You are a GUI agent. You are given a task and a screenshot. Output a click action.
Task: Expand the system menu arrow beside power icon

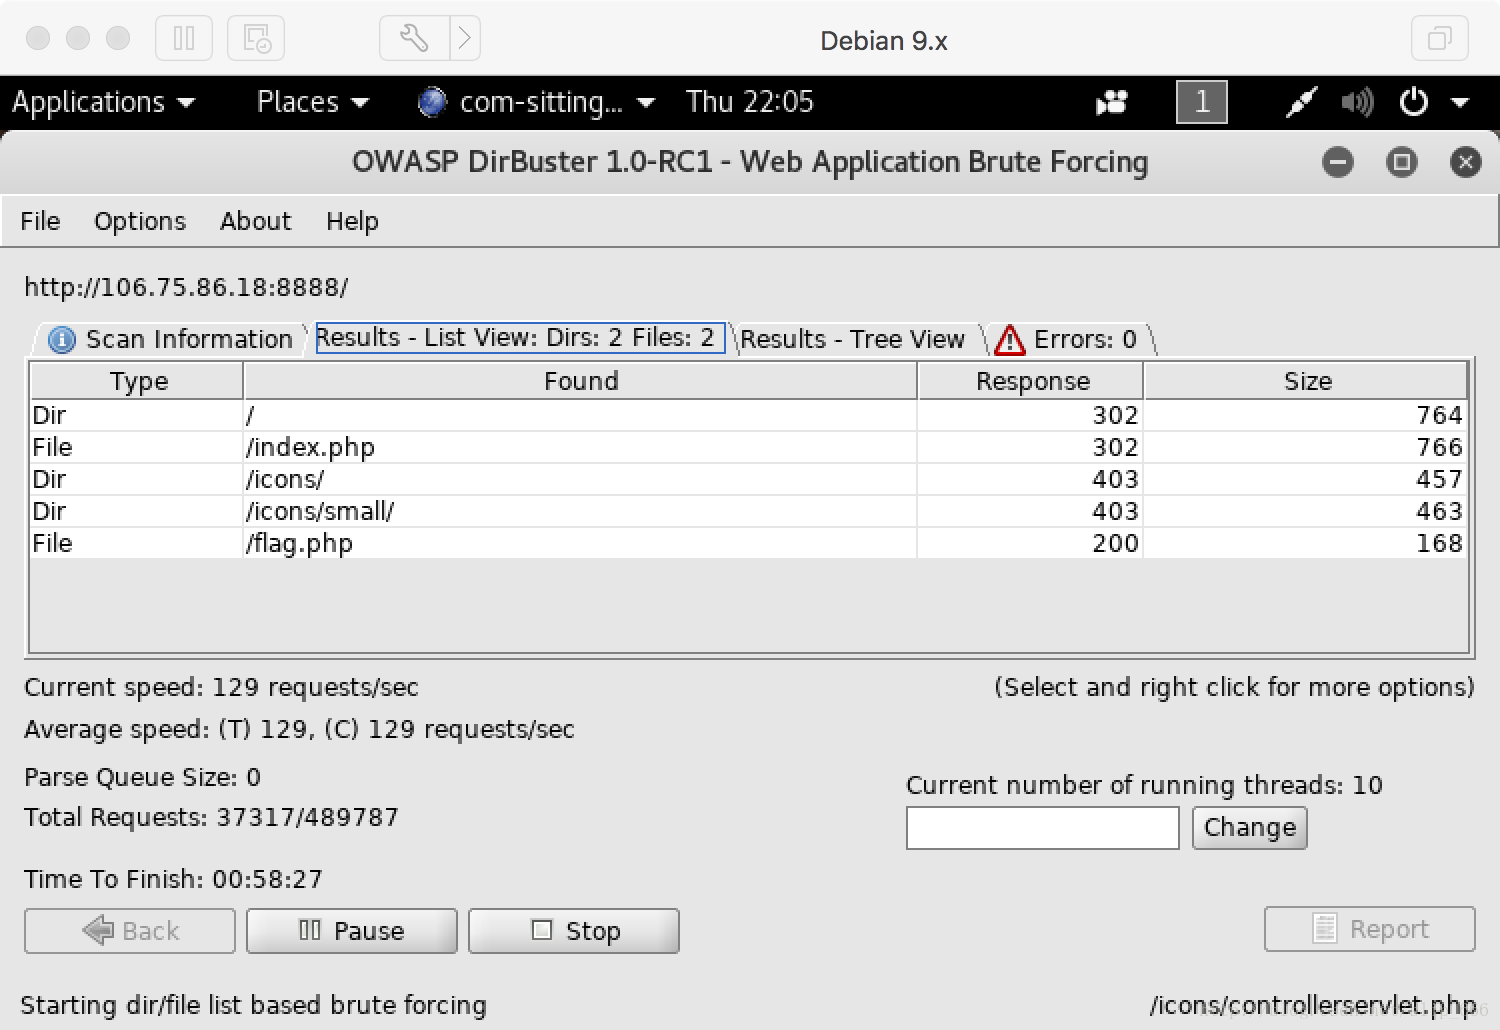click(1460, 102)
